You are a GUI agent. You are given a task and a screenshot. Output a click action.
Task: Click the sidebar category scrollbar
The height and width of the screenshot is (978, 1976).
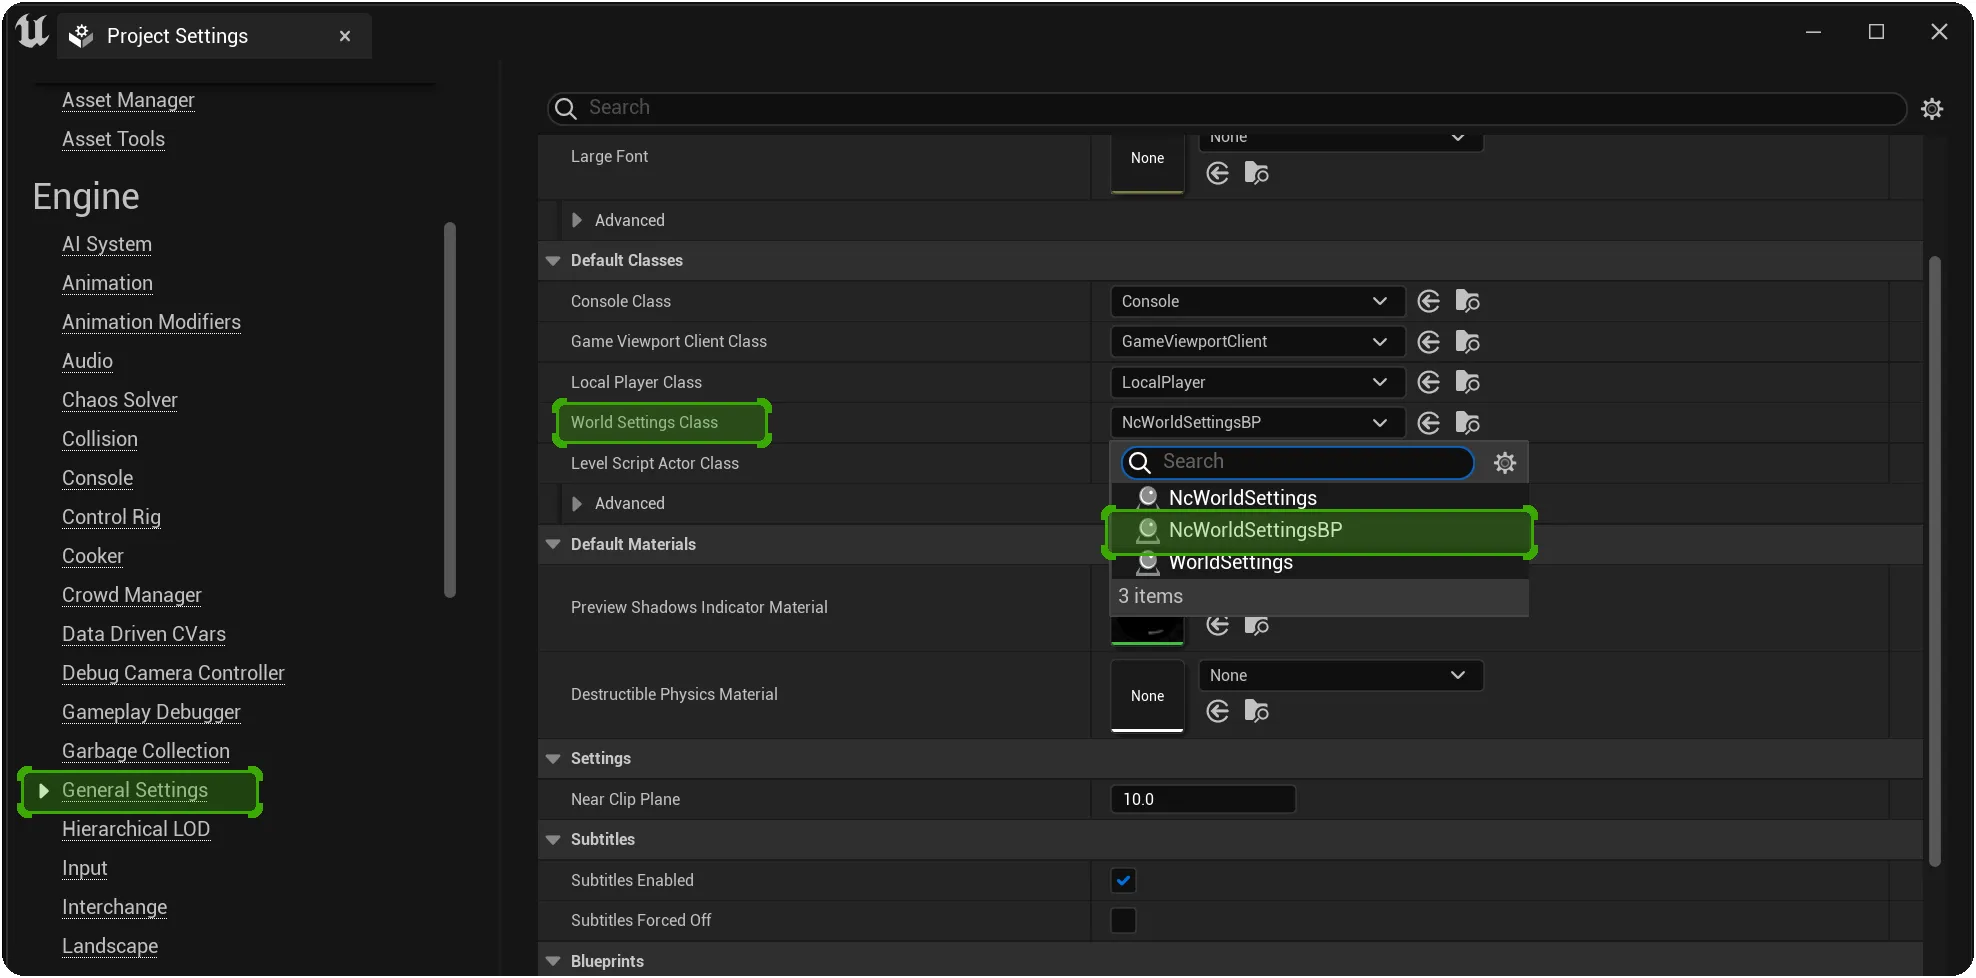pos(450,410)
